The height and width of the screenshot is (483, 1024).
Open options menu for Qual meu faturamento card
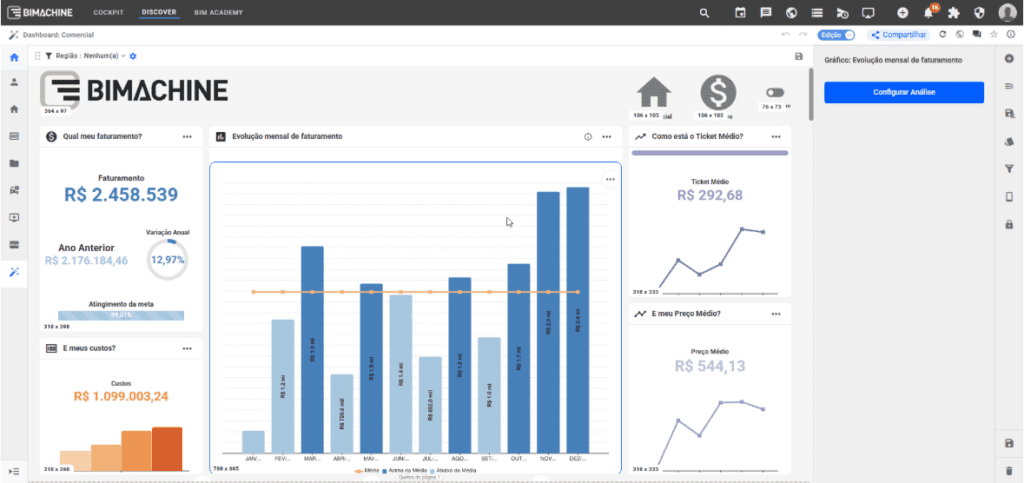[187, 136]
